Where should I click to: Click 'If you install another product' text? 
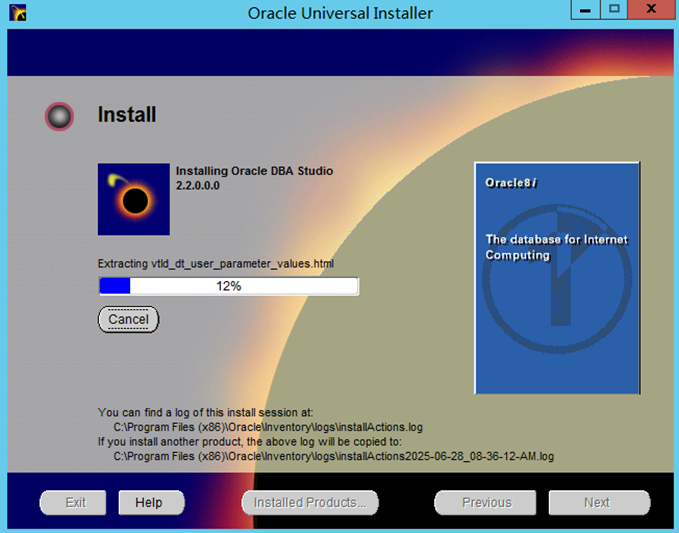pos(249,442)
